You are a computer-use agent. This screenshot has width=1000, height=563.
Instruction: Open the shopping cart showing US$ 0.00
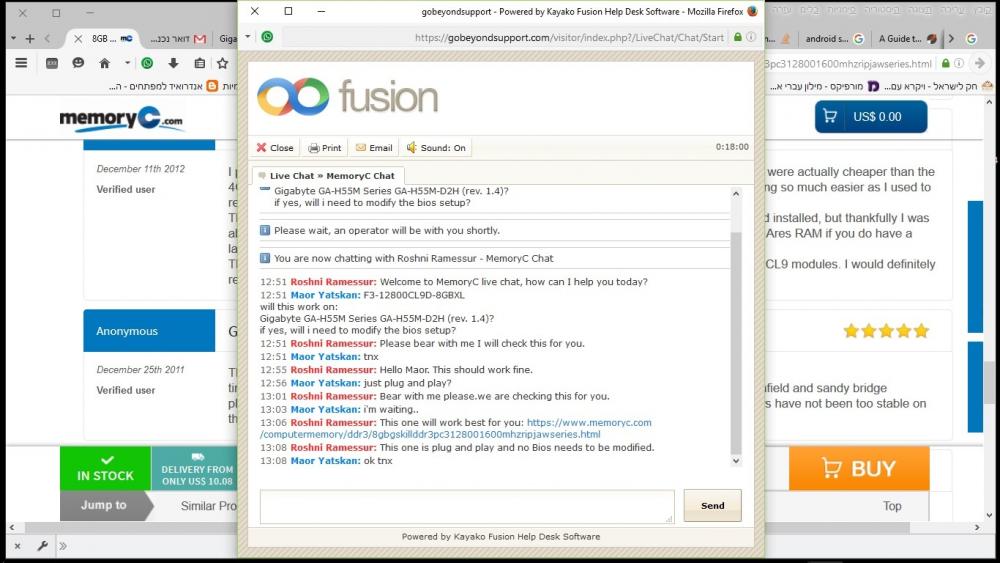pyautogui.click(x=871, y=117)
